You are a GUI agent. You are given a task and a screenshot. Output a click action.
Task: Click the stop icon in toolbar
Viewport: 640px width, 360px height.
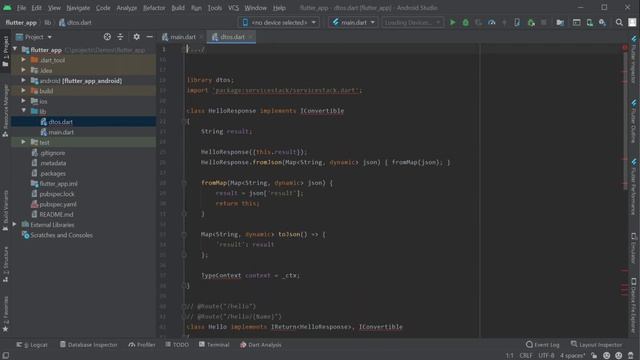click(544, 22)
